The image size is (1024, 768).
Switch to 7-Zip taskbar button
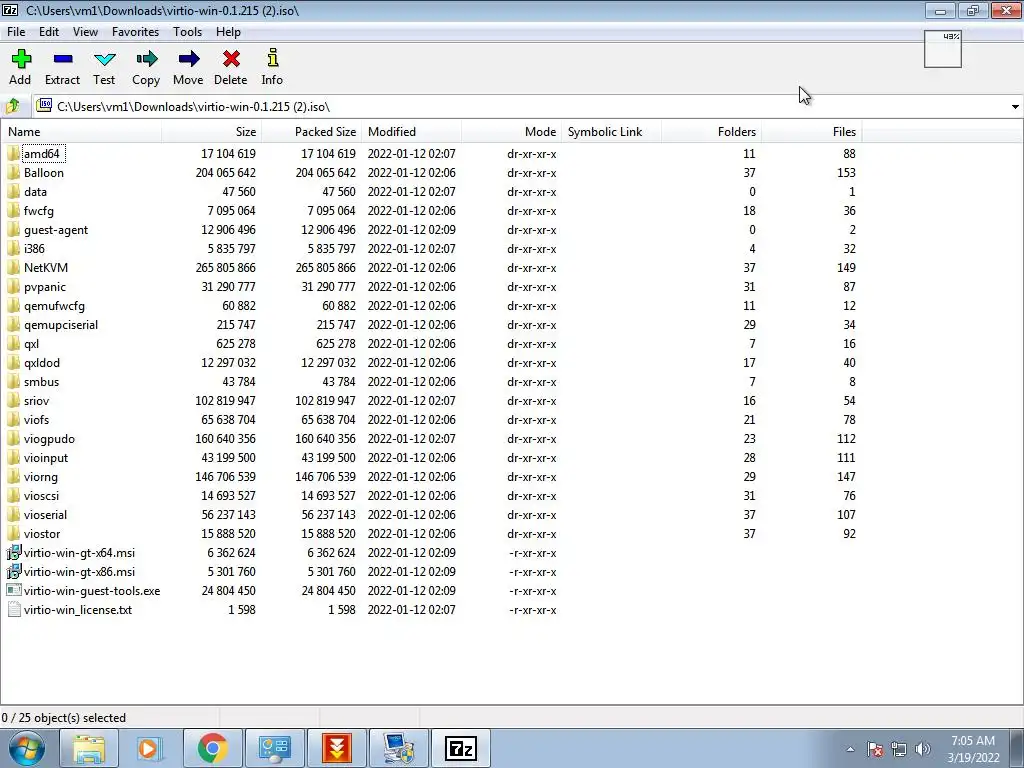(461, 748)
